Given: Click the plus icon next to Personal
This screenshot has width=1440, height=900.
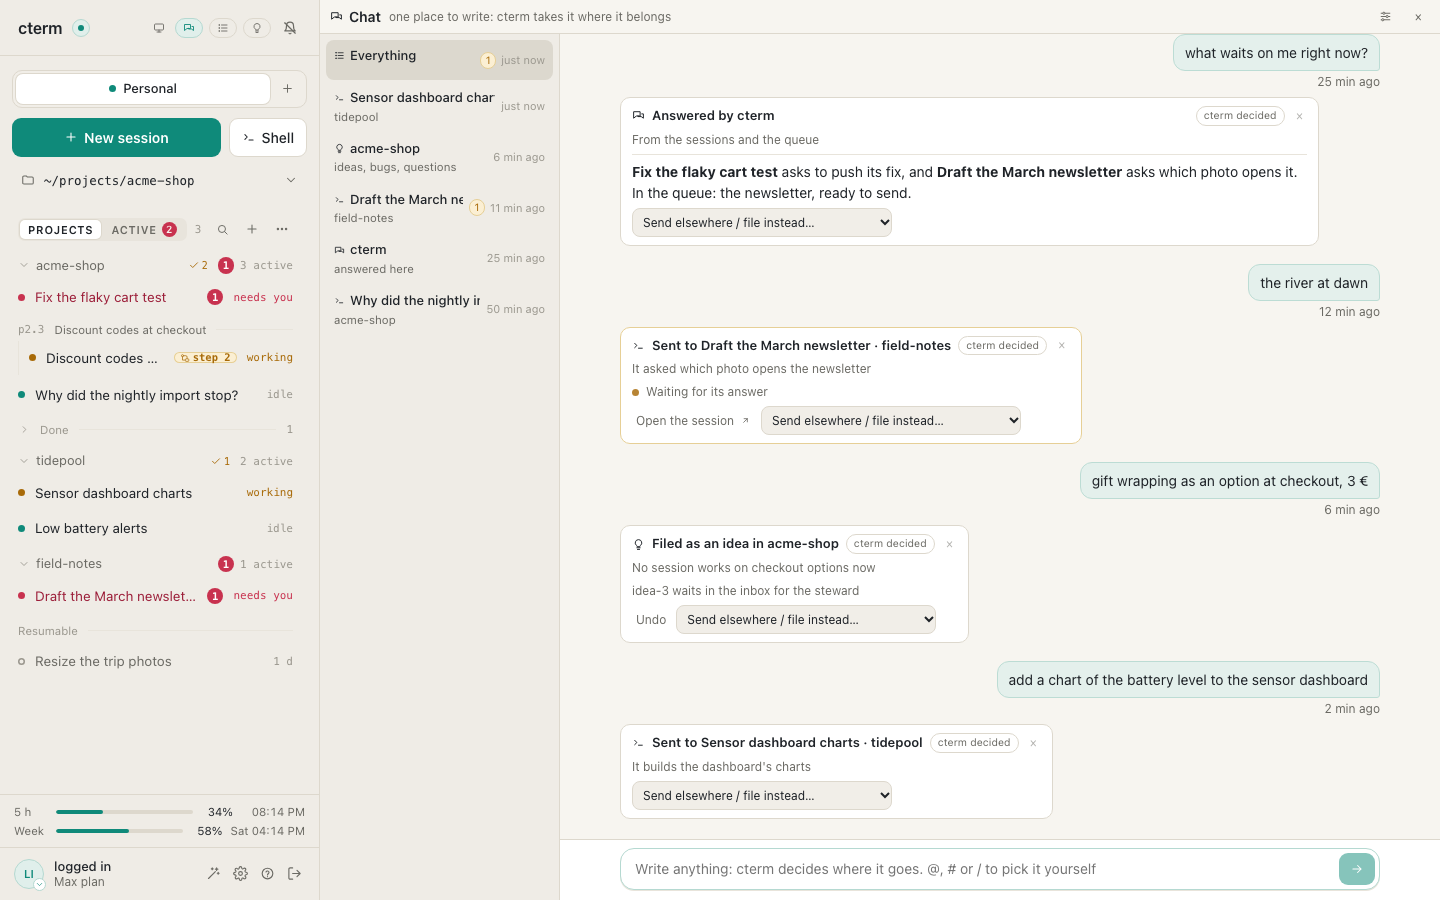Looking at the screenshot, I should (287, 89).
